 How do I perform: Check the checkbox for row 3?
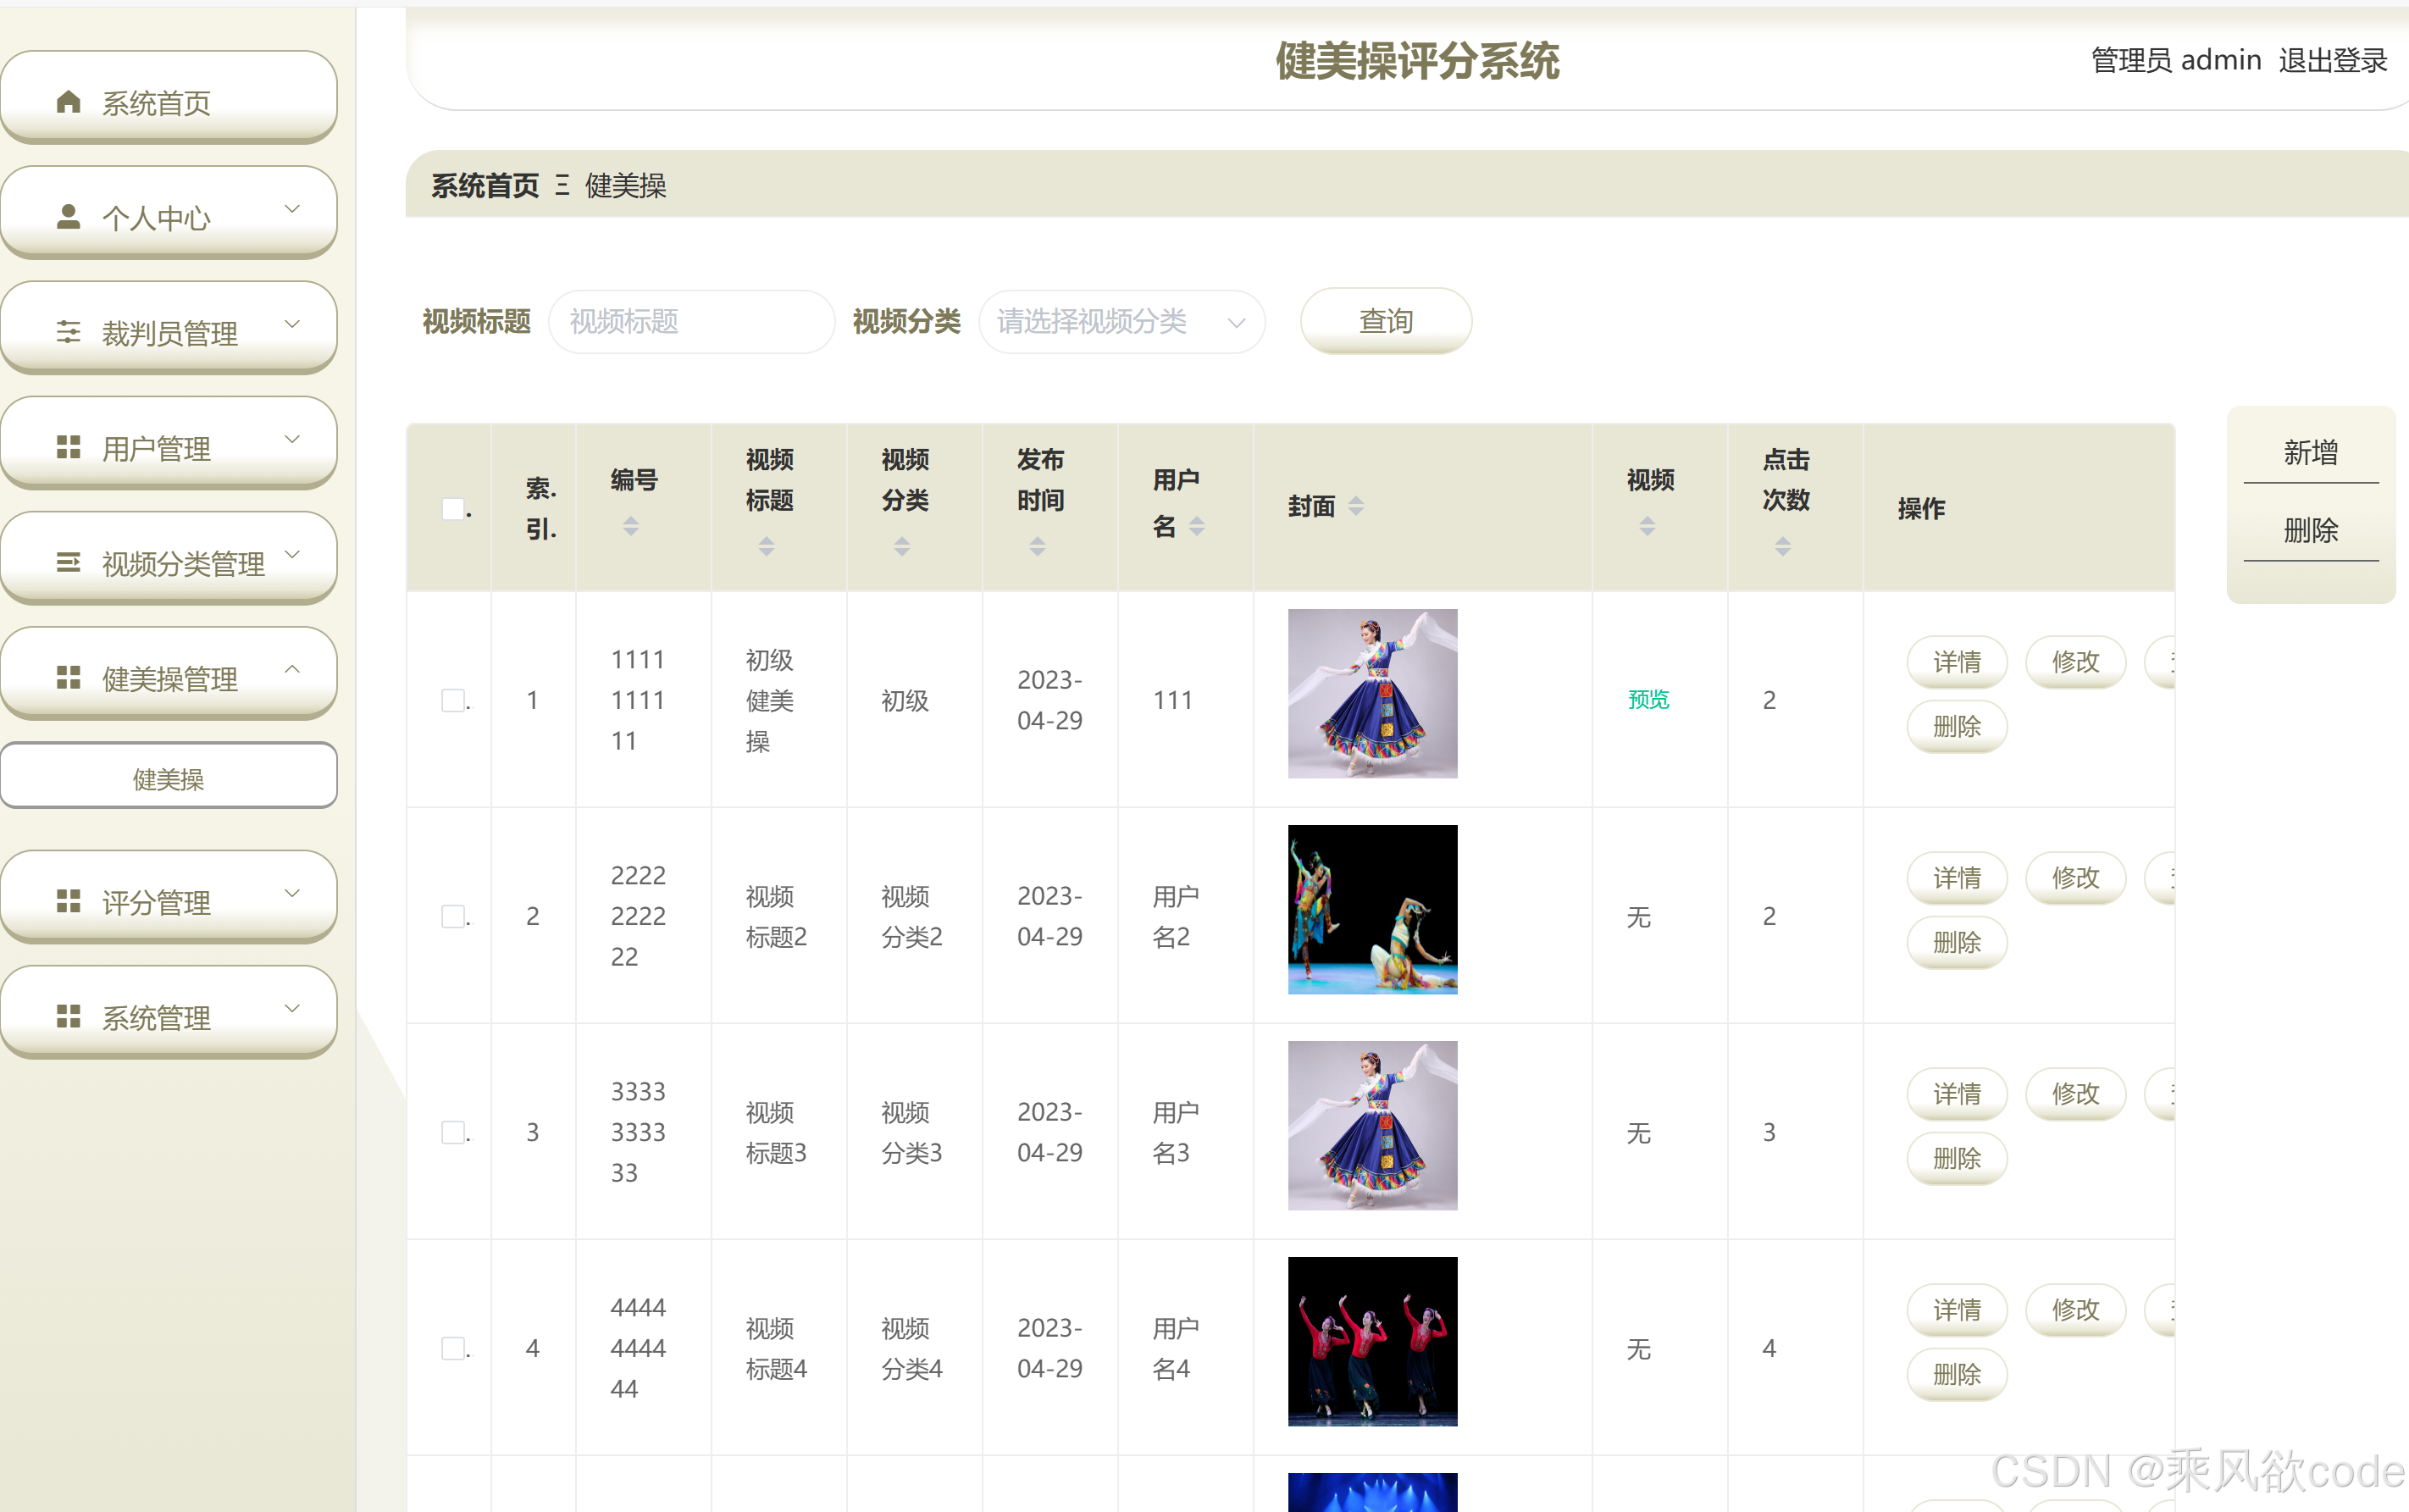click(453, 1132)
